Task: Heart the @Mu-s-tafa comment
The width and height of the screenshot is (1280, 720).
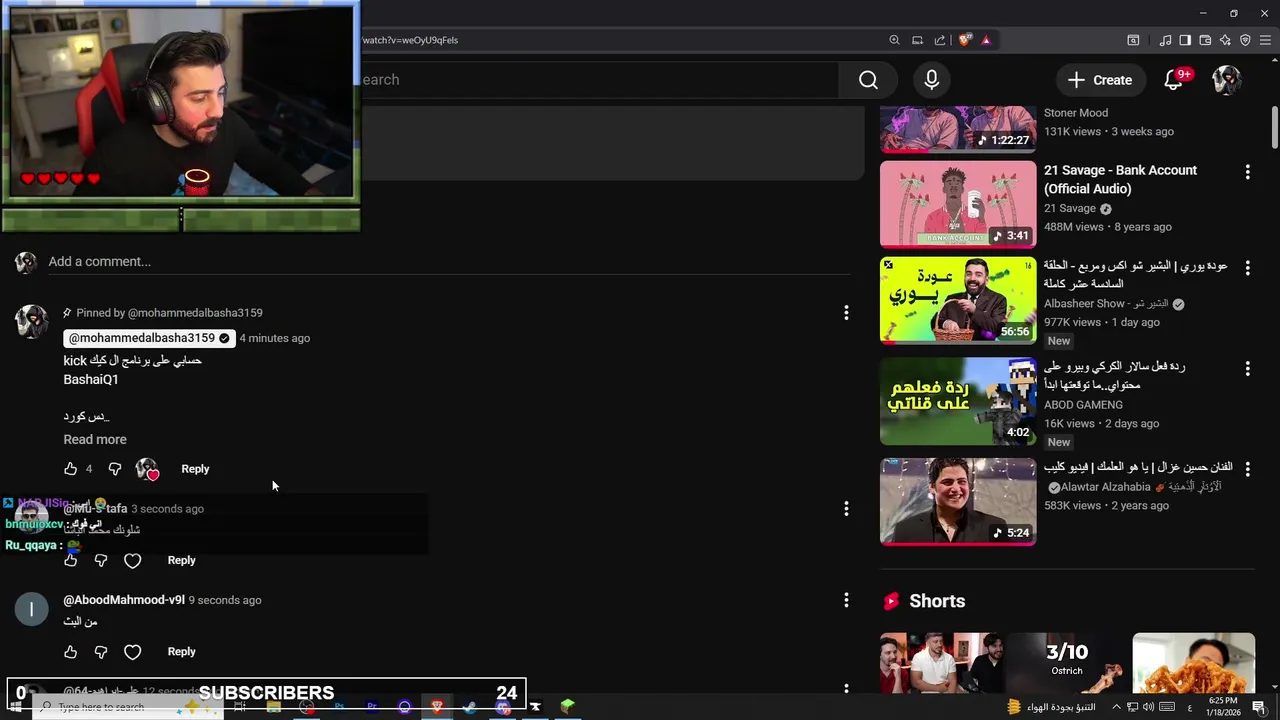Action: click(133, 561)
